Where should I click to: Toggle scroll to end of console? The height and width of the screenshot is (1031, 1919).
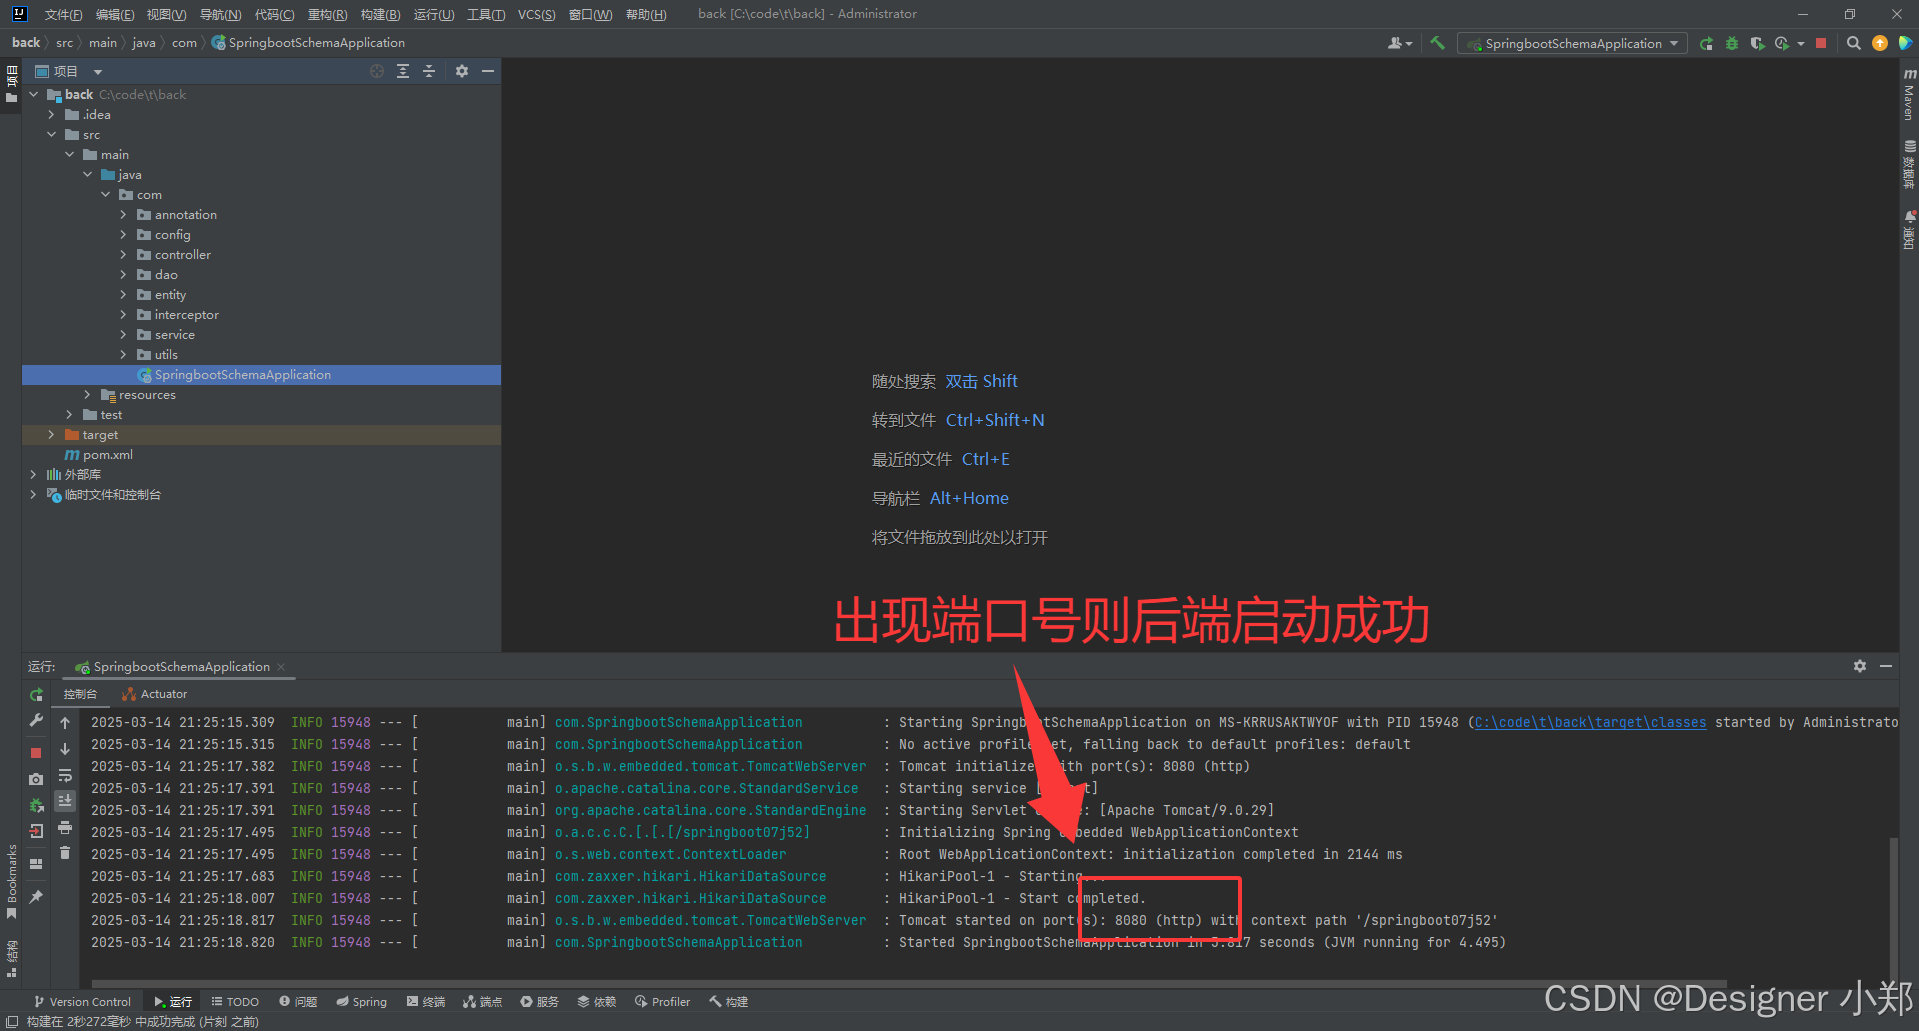pos(65,800)
